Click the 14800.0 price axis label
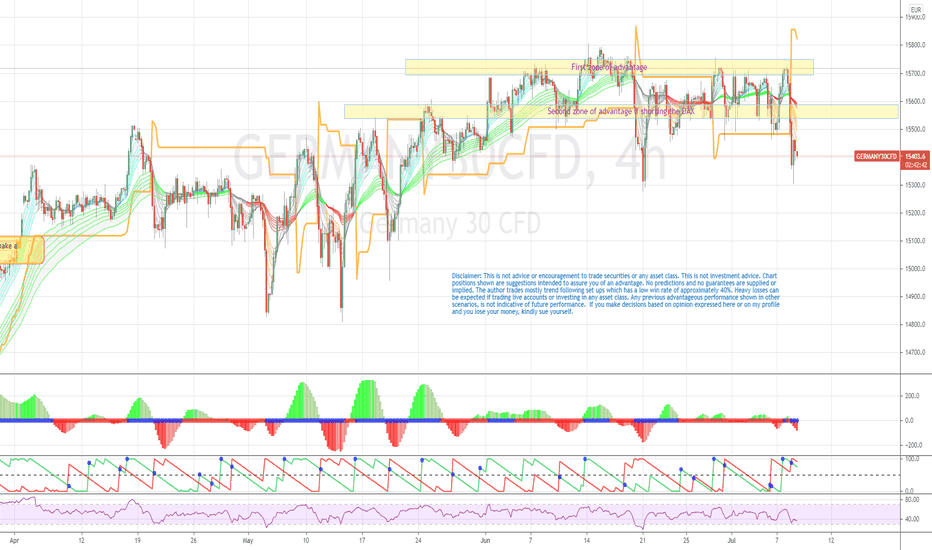932x550 pixels. (x=915, y=325)
